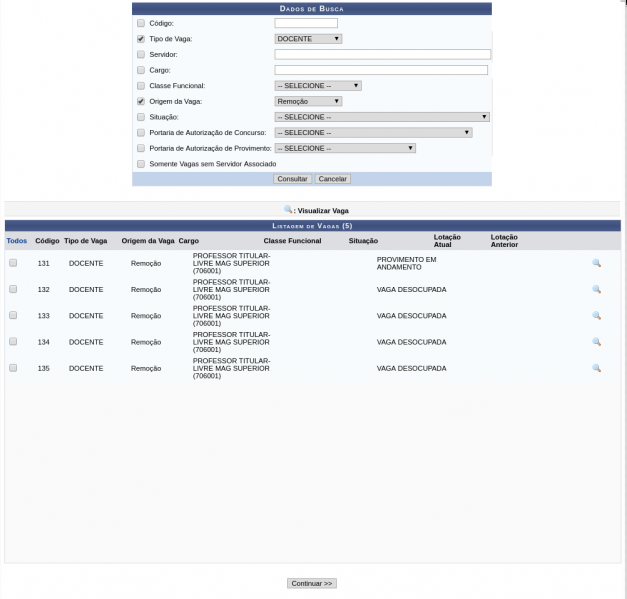627x599 pixels.
Task: Open magnifier icon for vacancy 132
Action: pos(596,289)
